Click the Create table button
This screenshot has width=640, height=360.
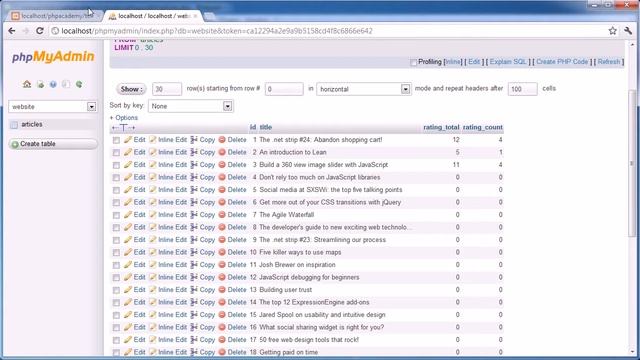click(x=53, y=144)
